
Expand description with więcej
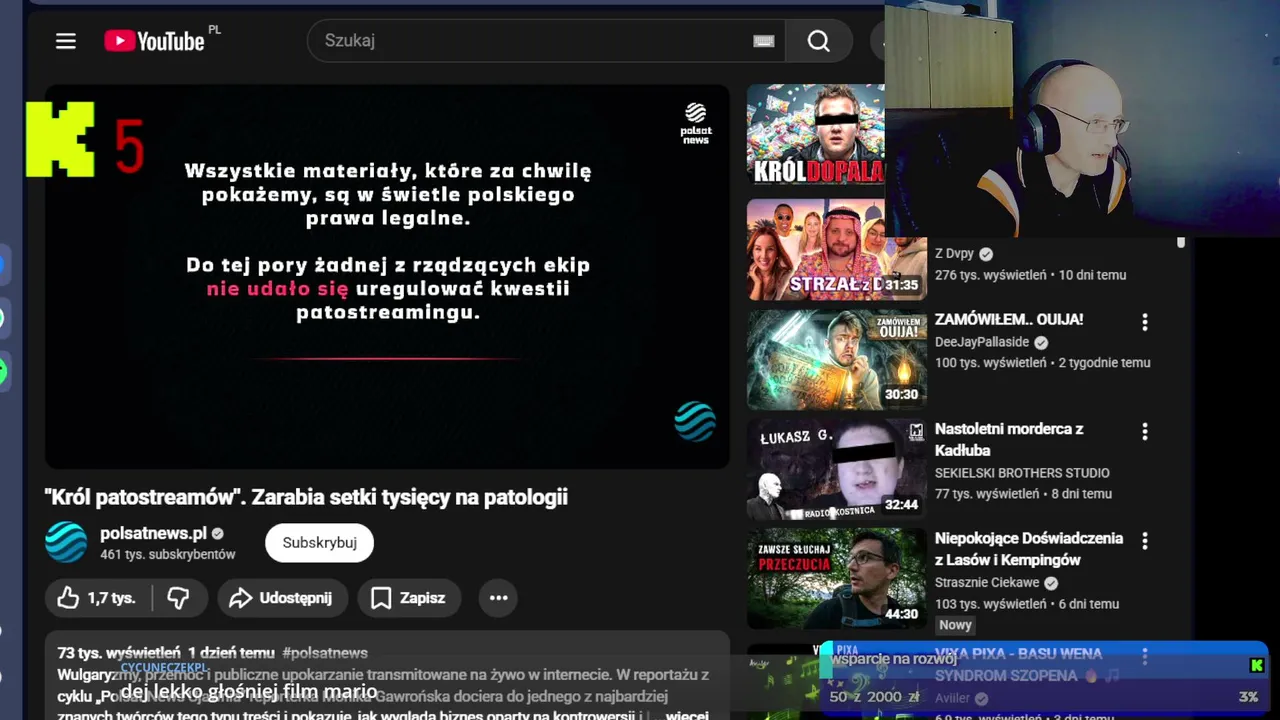tap(688, 716)
